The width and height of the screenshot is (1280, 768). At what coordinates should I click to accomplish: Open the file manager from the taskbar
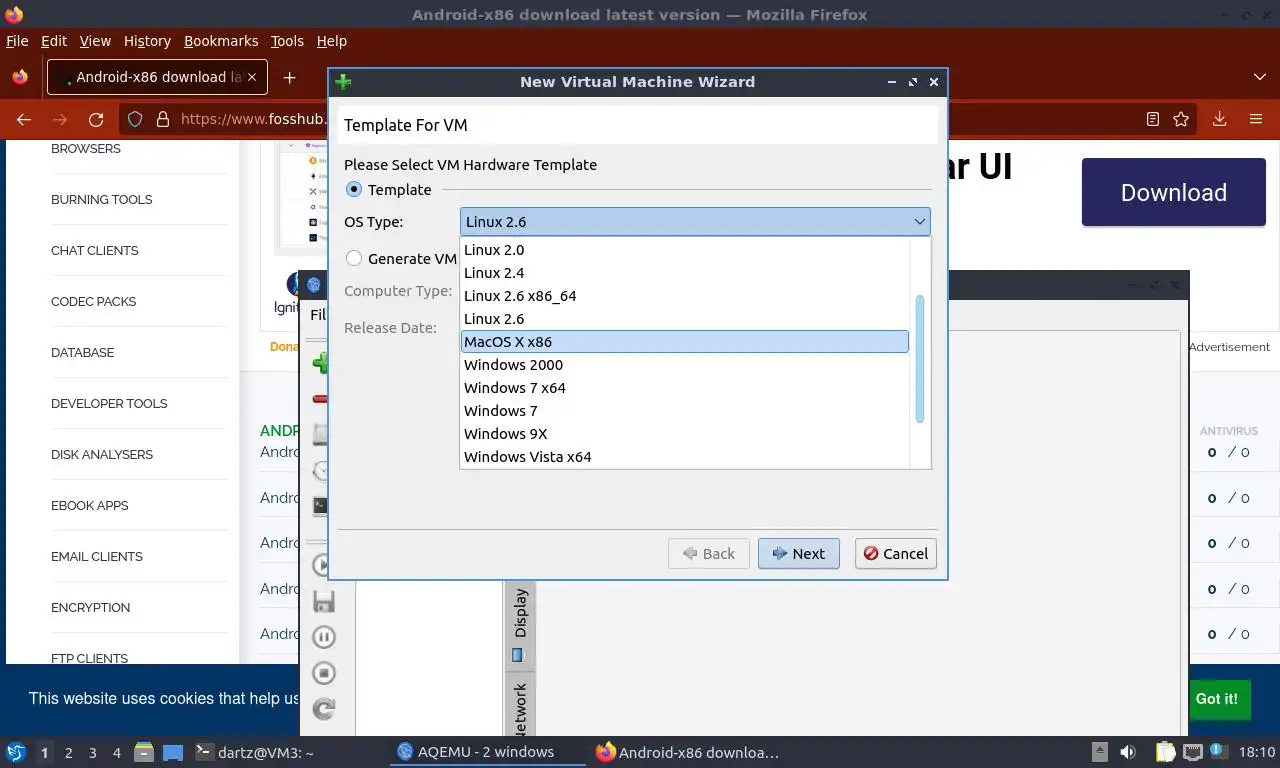tap(144, 752)
